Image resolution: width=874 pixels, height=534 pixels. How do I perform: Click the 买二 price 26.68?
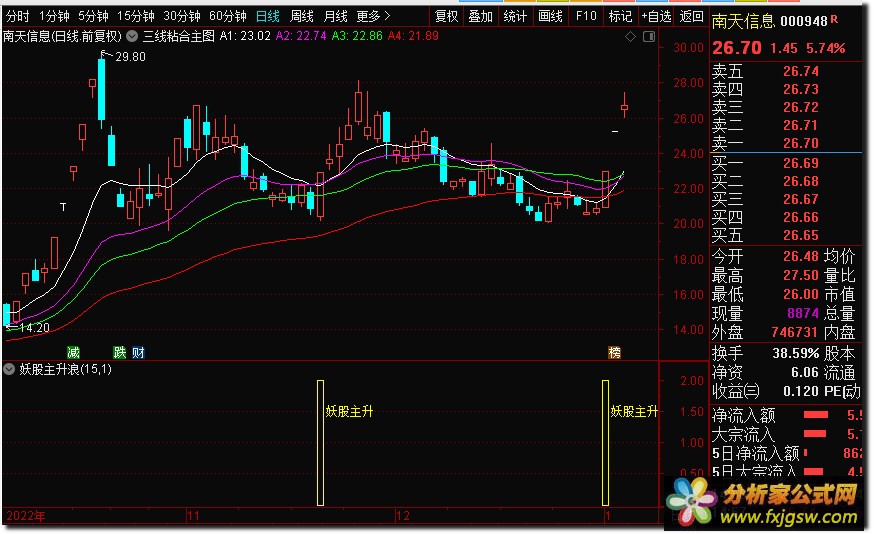(x=800, y=181)
